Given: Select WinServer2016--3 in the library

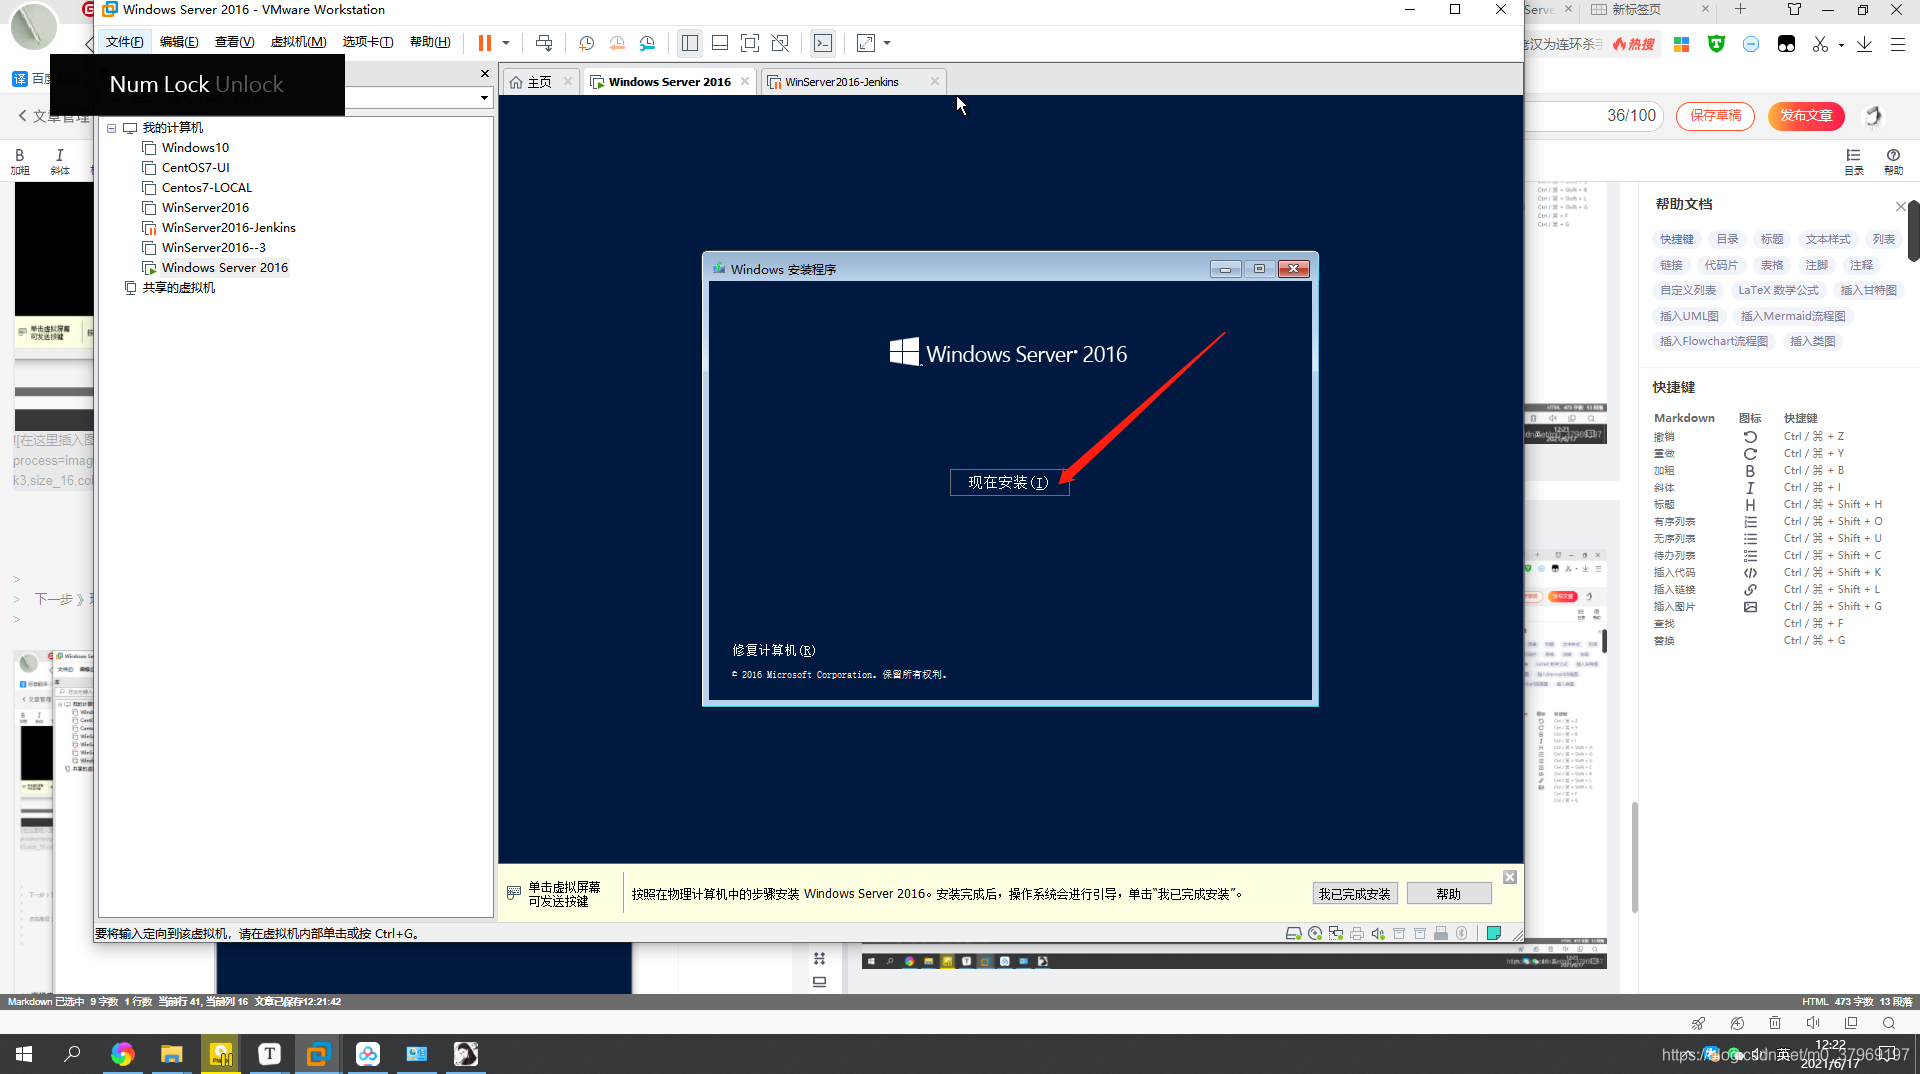Looking at the screenshot, I should [x=214, y=248].
